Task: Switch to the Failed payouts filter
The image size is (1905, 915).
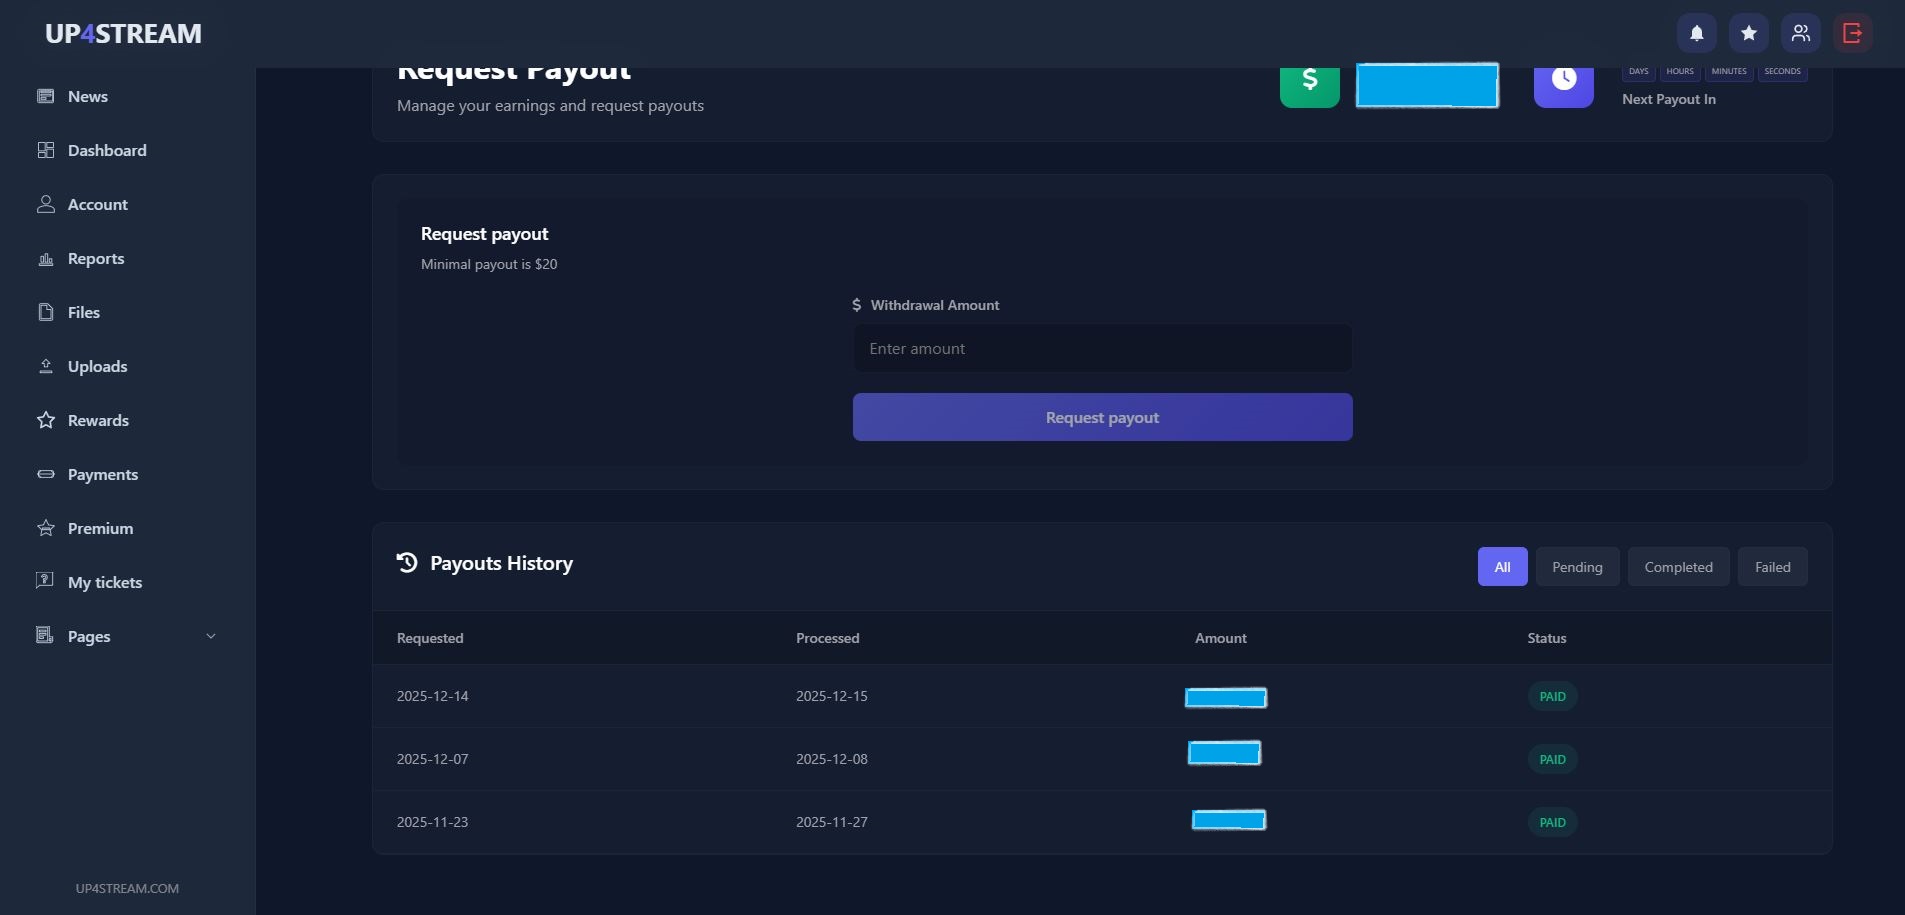Action: click(1772, 567)
